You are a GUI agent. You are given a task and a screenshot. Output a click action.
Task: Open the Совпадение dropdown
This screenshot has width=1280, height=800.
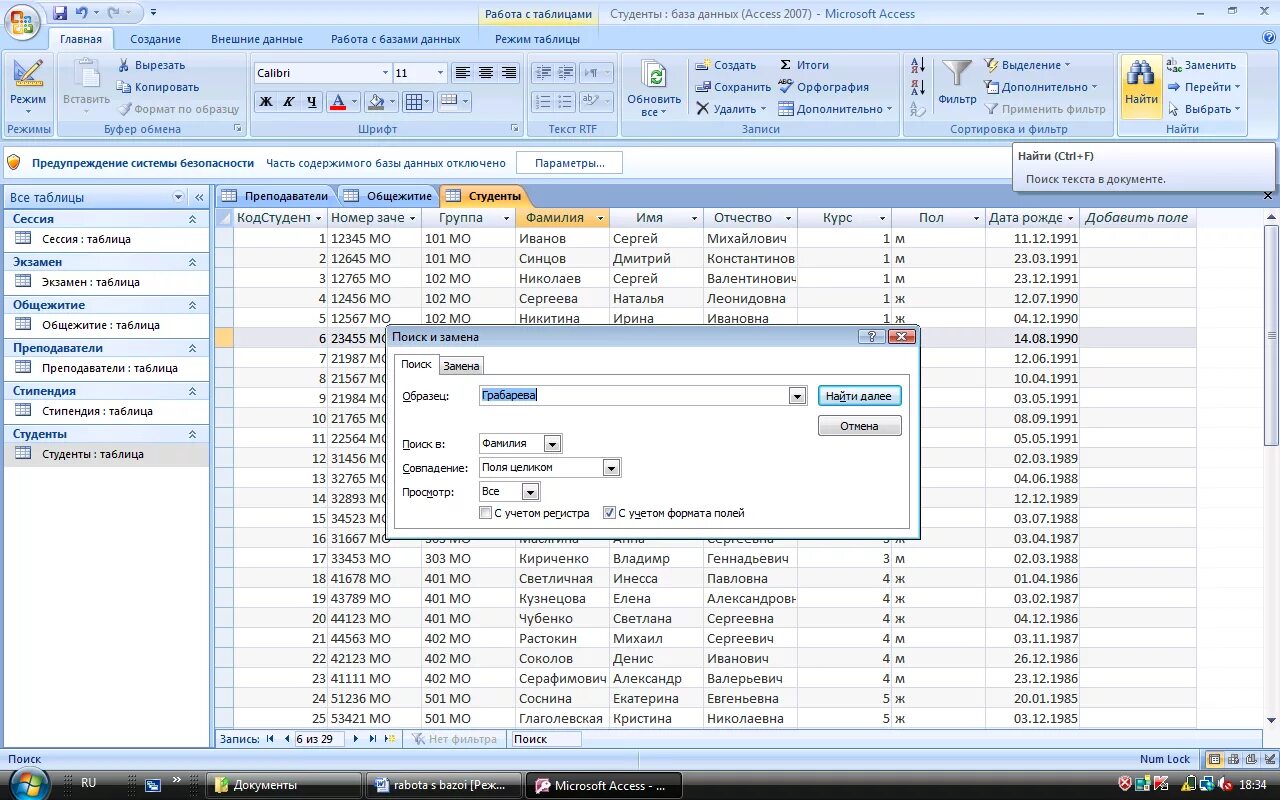[611, 468]
